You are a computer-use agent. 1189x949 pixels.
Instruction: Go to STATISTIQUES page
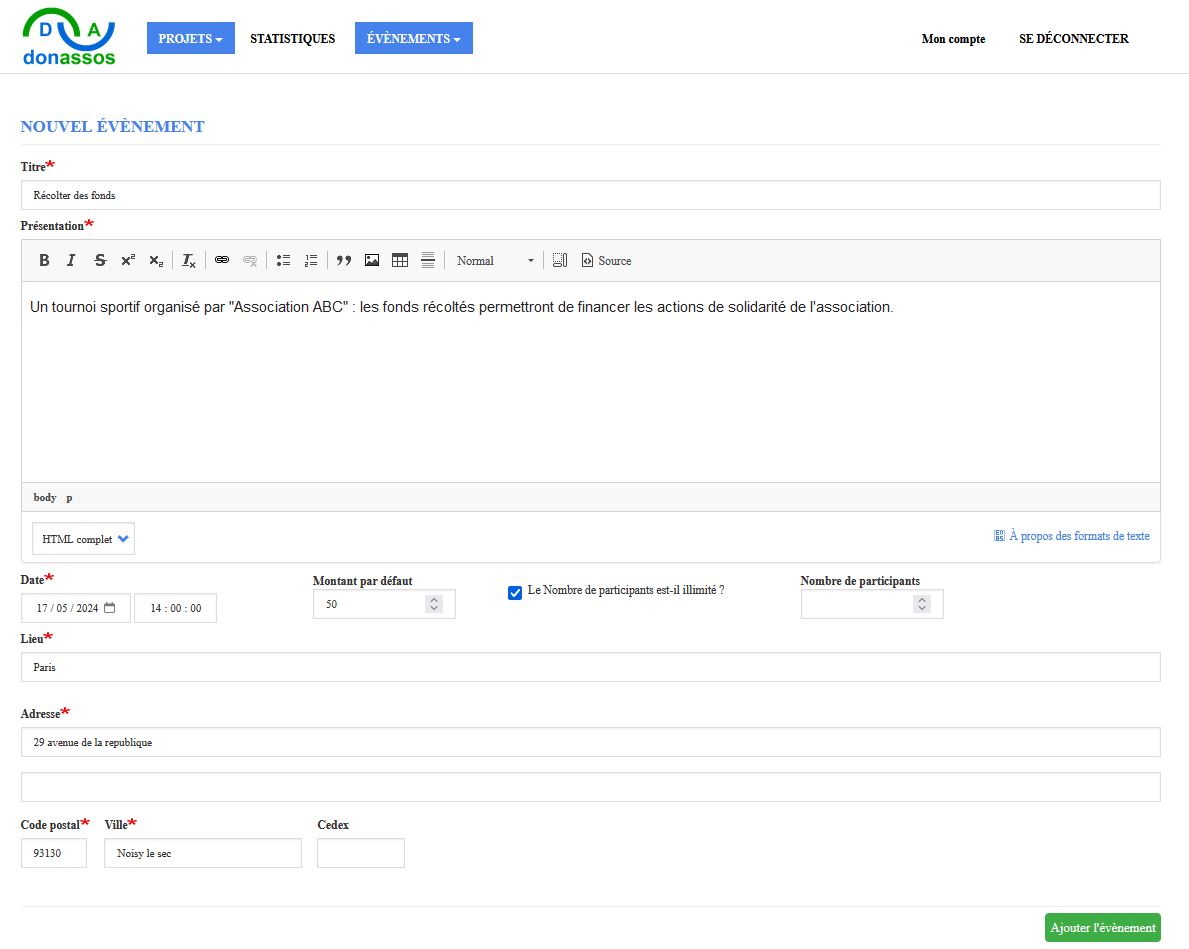click(x=292, y=39)
